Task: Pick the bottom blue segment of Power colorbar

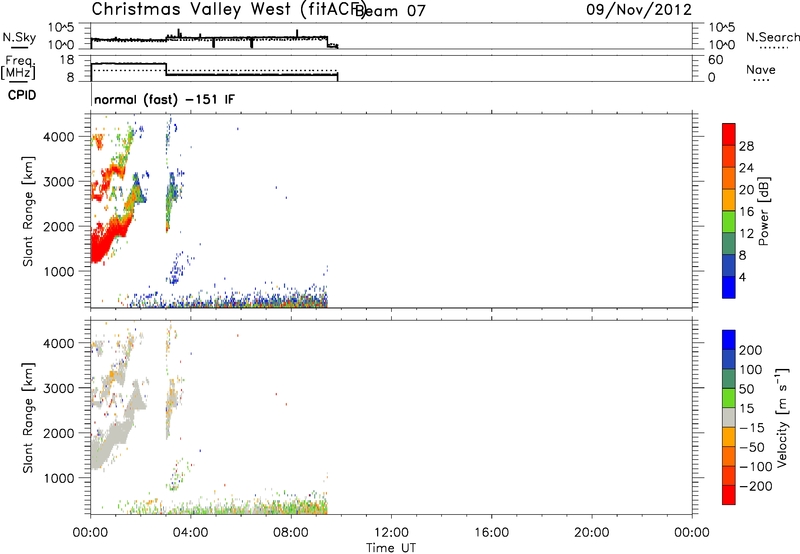Action: click(729, 287)
